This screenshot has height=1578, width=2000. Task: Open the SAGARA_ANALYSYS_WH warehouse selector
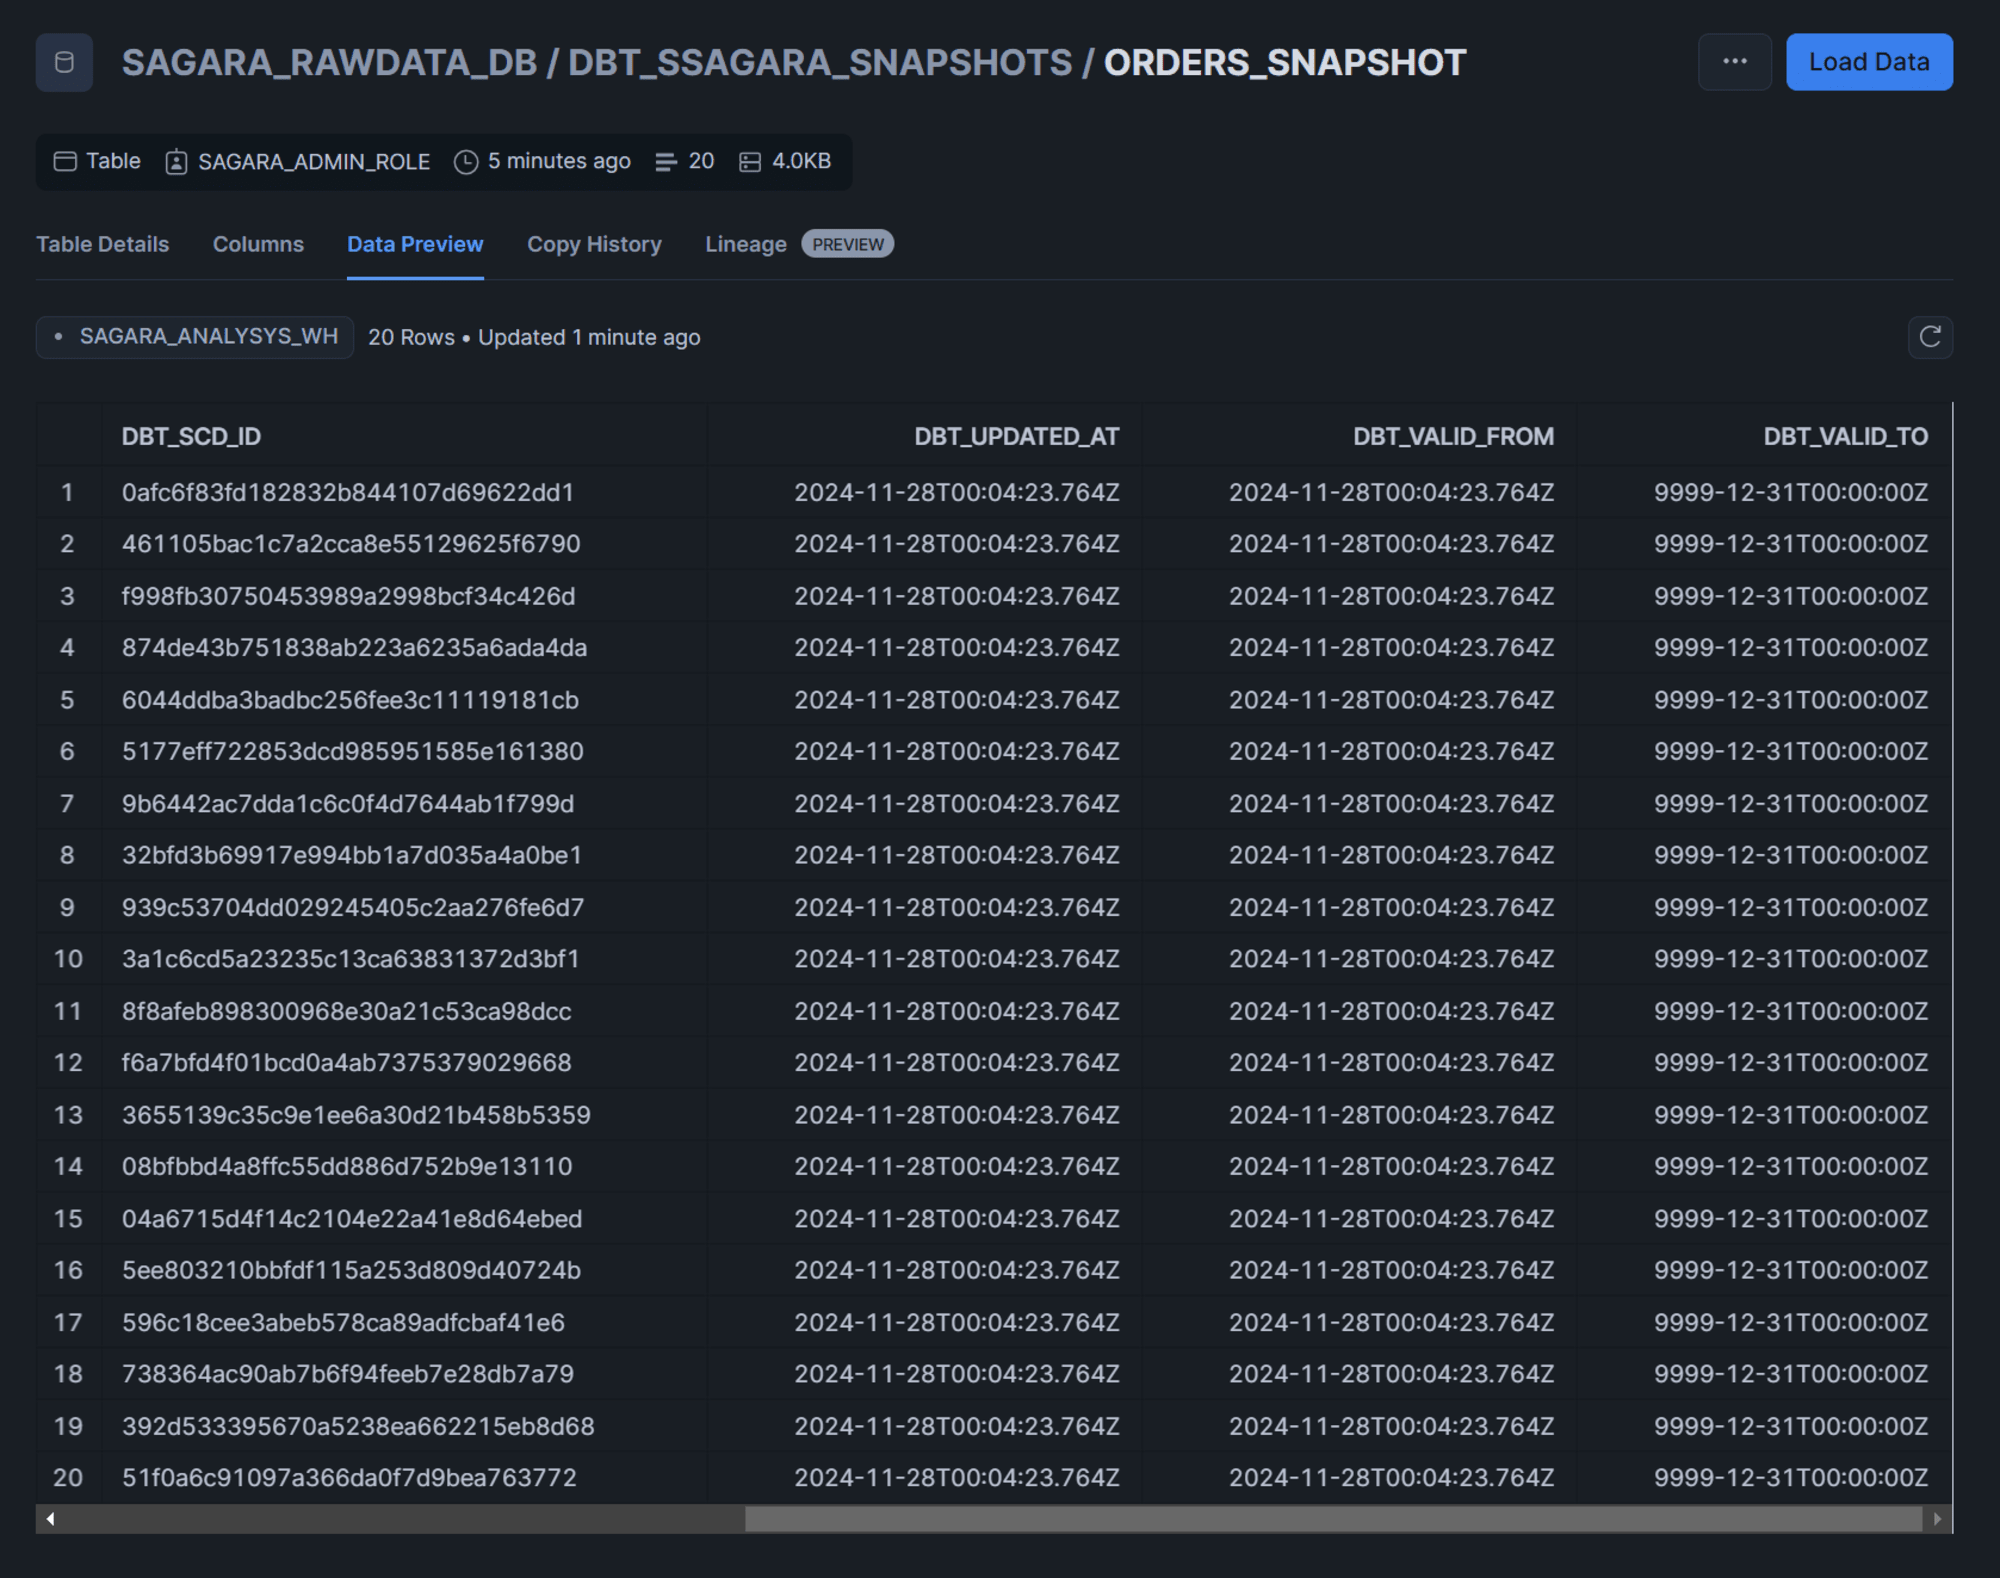point(195,337)
